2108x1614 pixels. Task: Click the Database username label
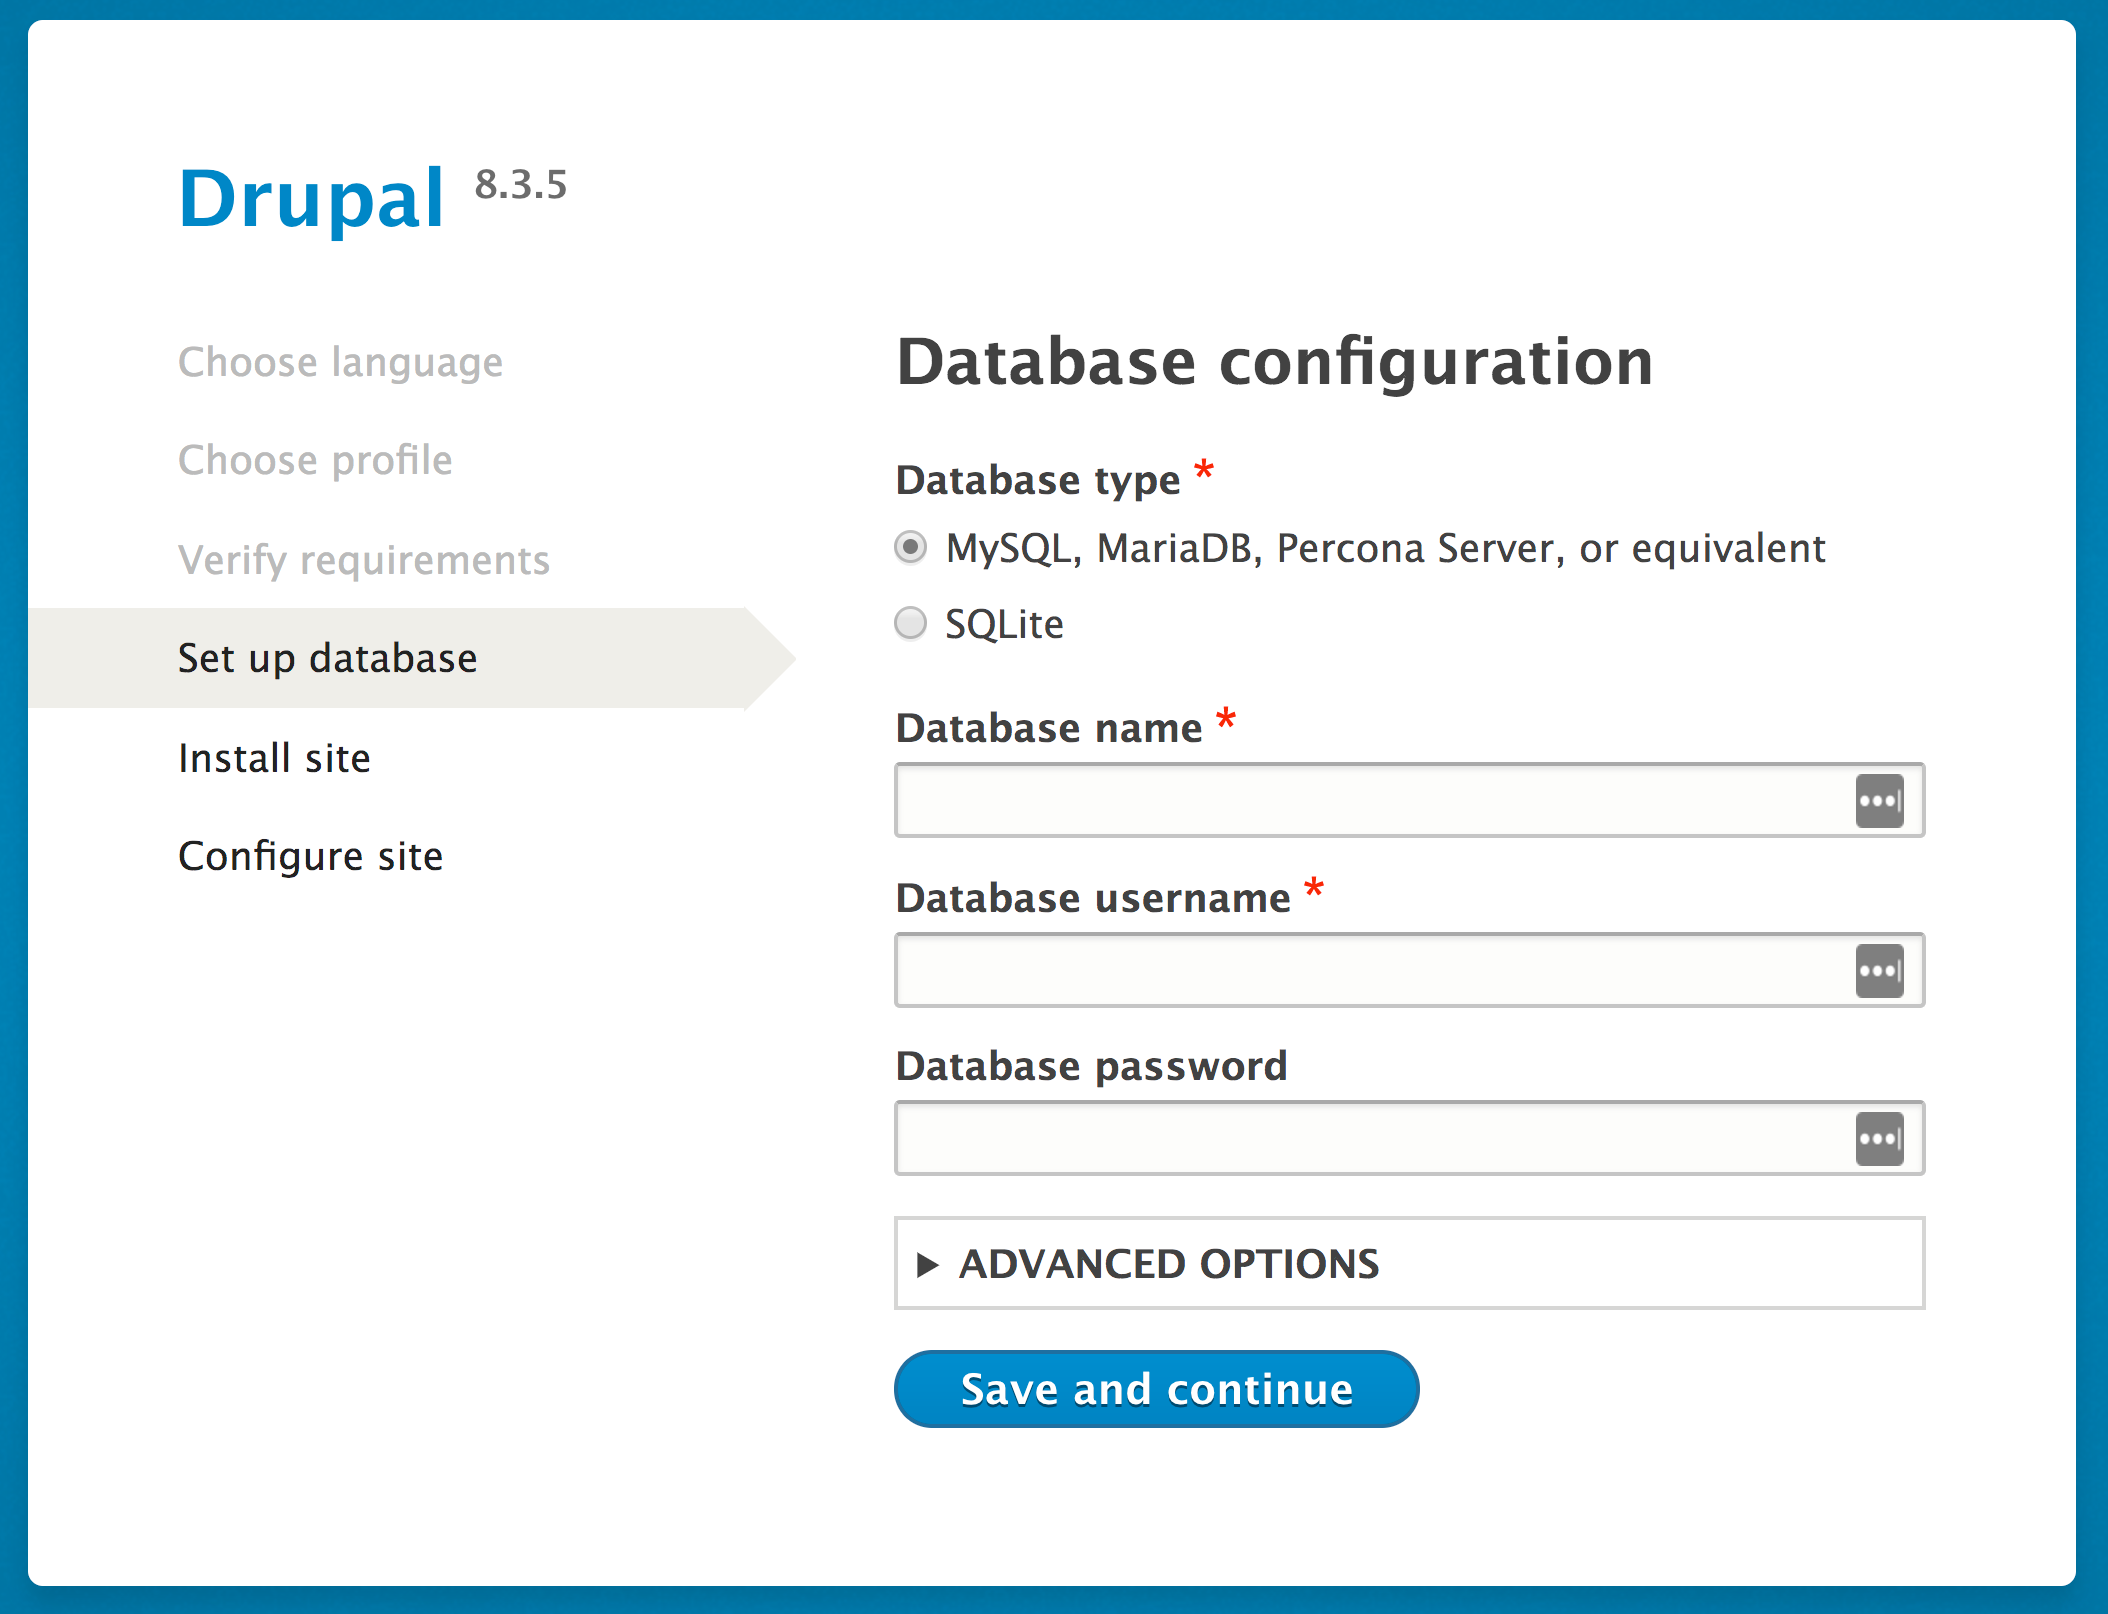click(x=1094, y=898)
